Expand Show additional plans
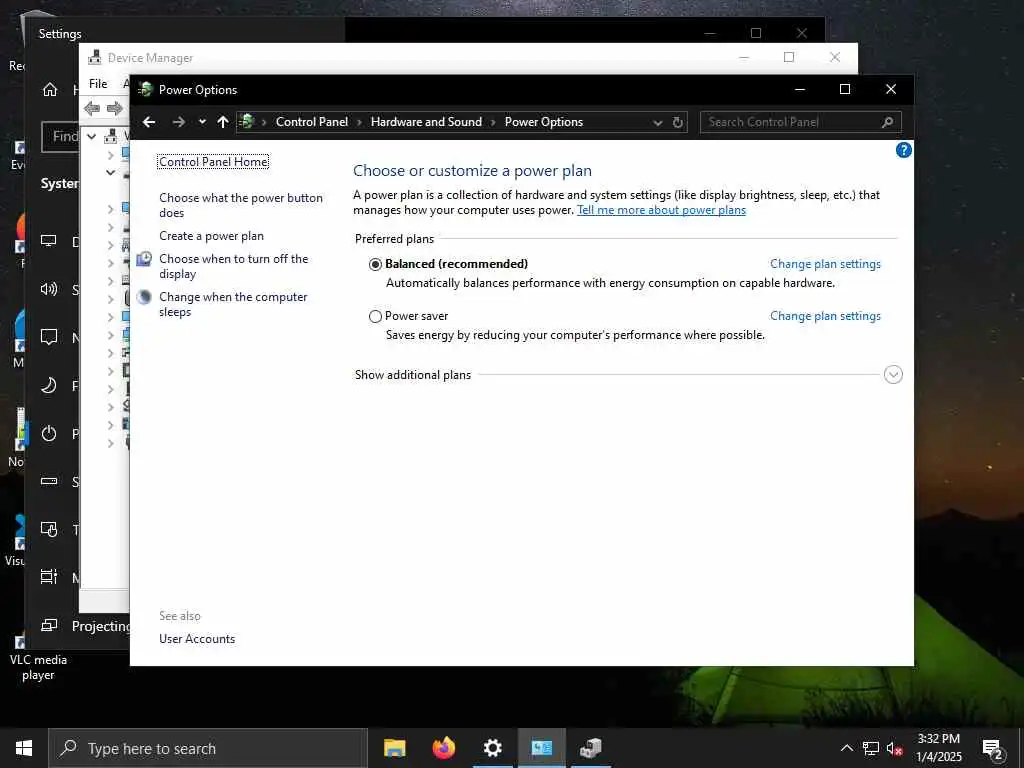 [x=893, y=374]
